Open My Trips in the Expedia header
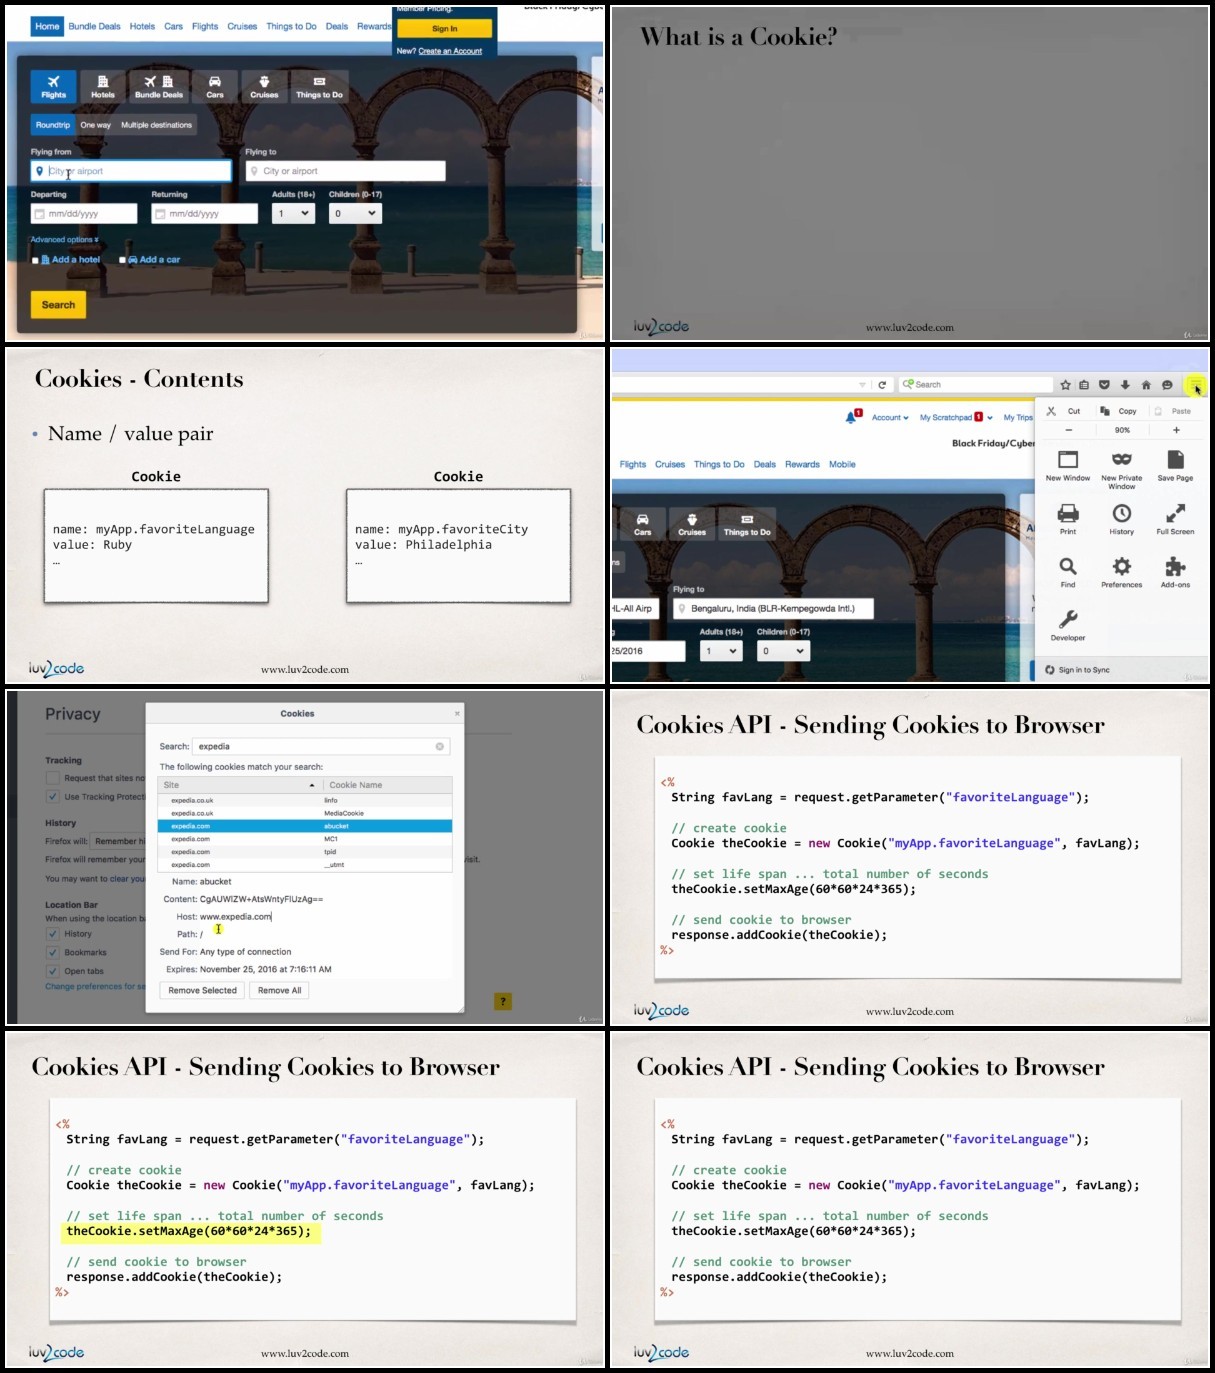Image resolution: width=1215 pixels, height=1373 pixels. point(1018,418)
